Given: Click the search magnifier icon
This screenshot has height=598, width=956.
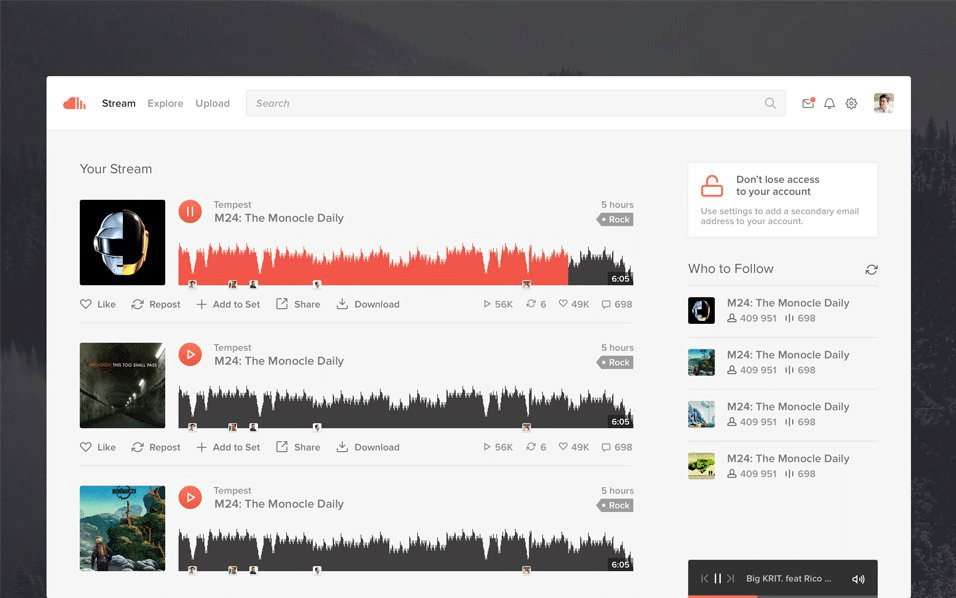Looking at the screenshot, I should click(x=770, y=103).
